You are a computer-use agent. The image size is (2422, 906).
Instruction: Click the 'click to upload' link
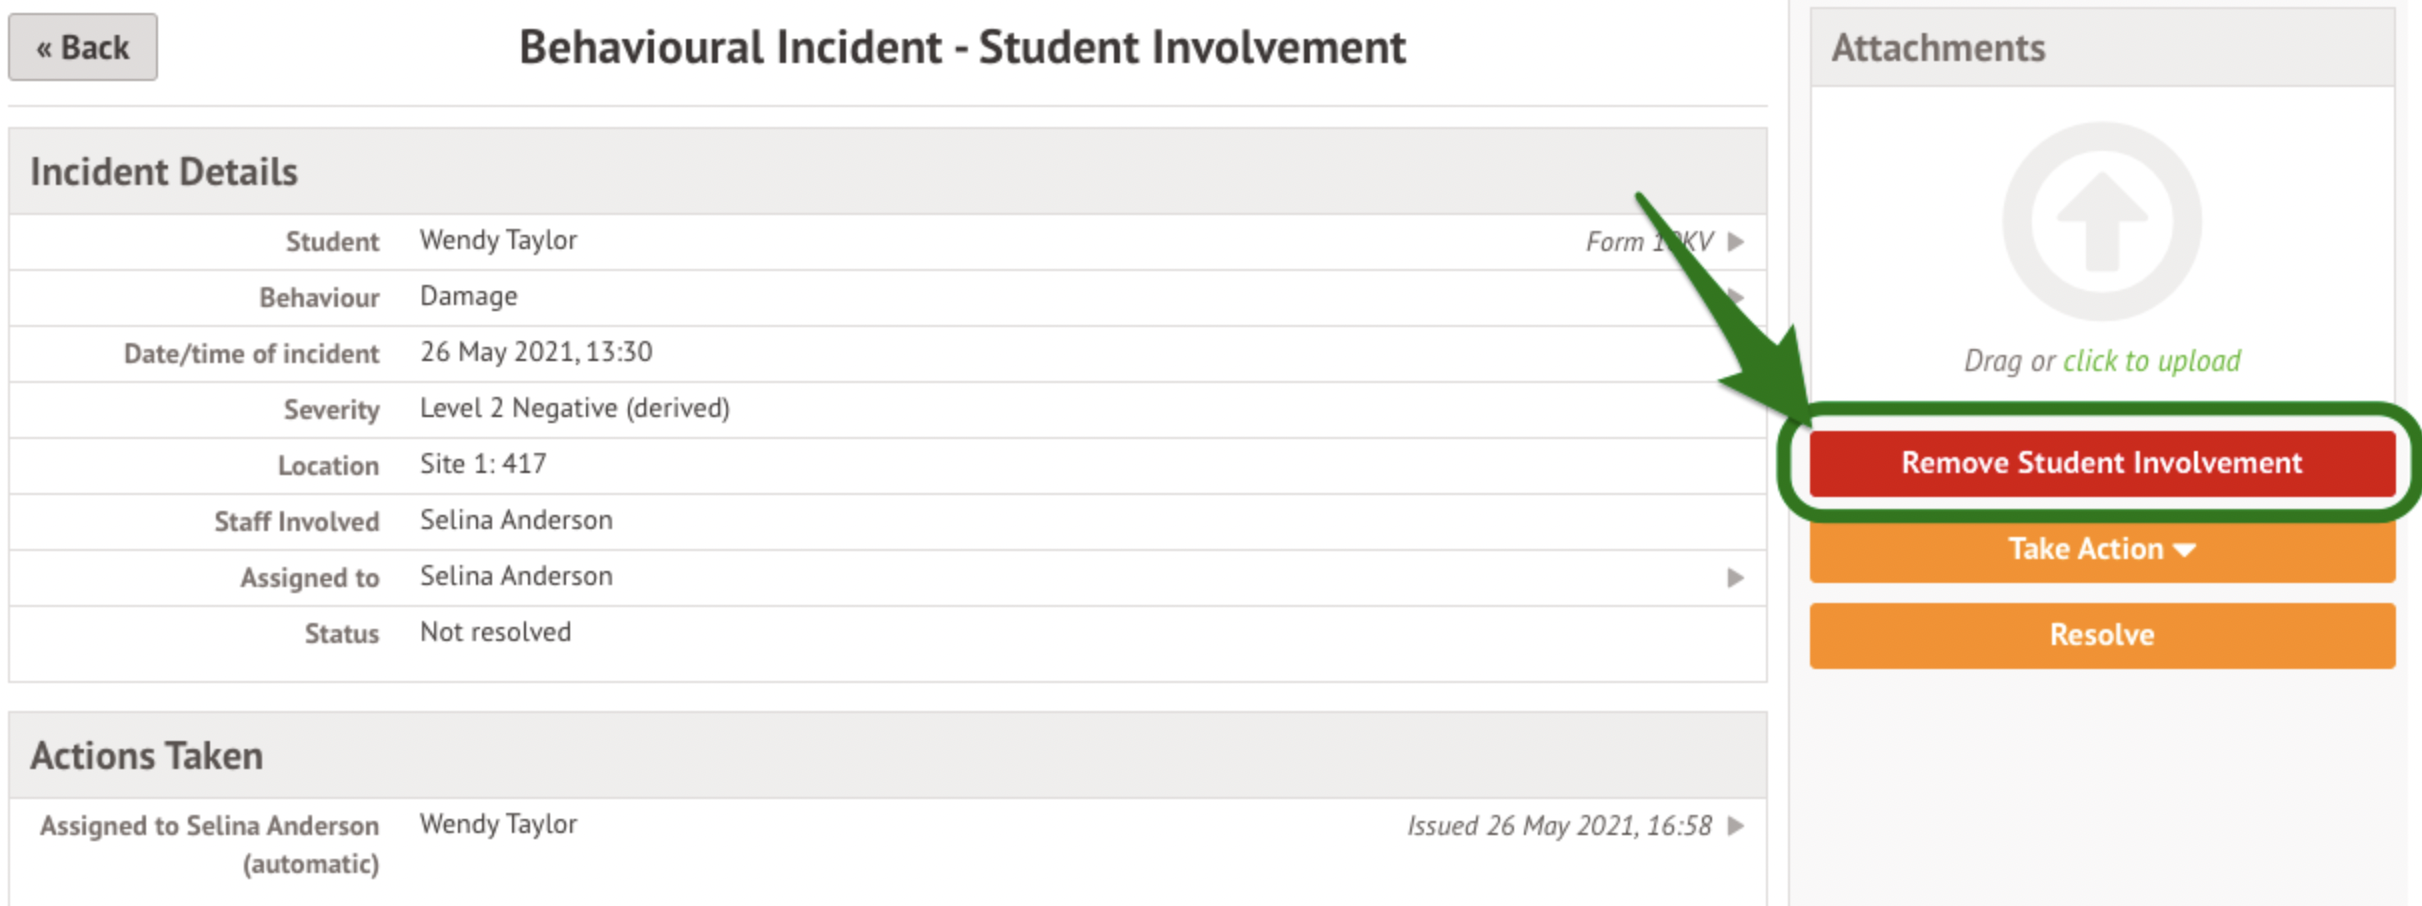tap(2151, 360)
